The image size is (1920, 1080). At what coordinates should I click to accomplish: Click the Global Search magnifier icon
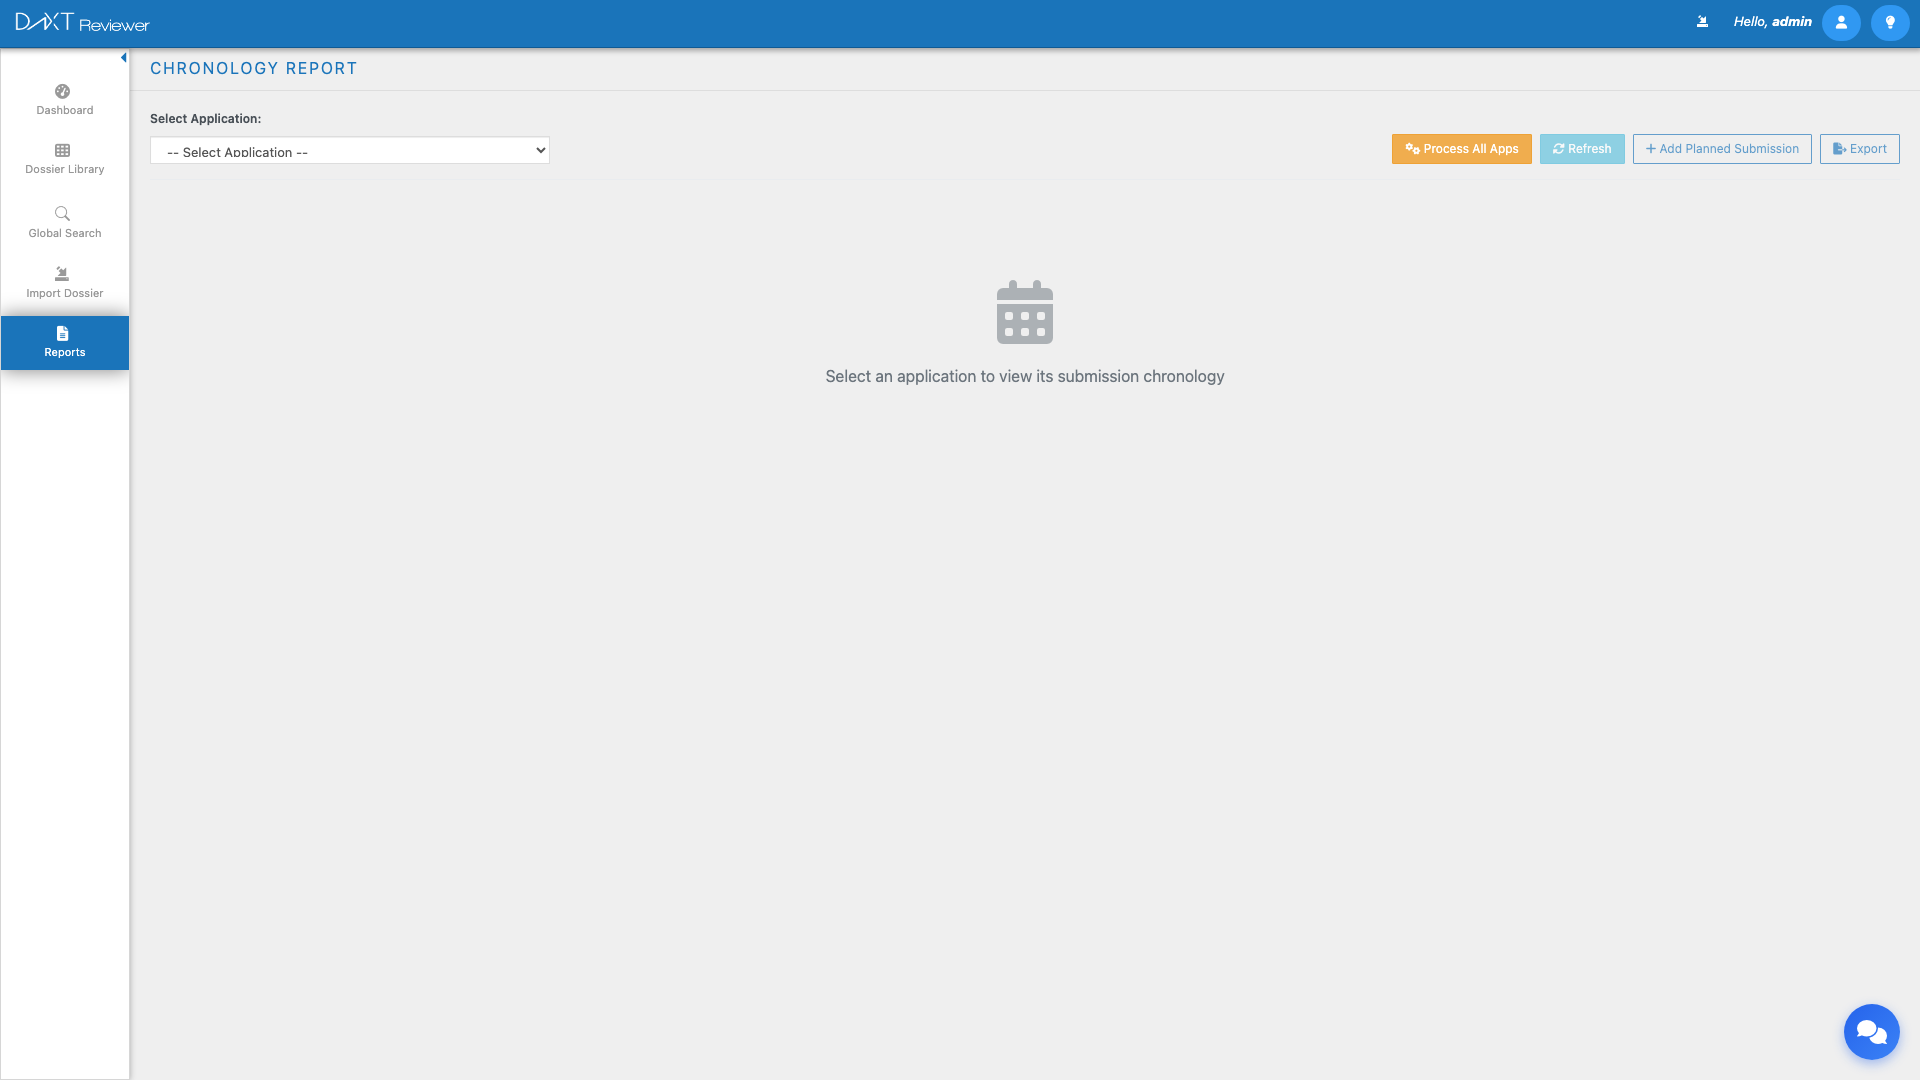62,213
